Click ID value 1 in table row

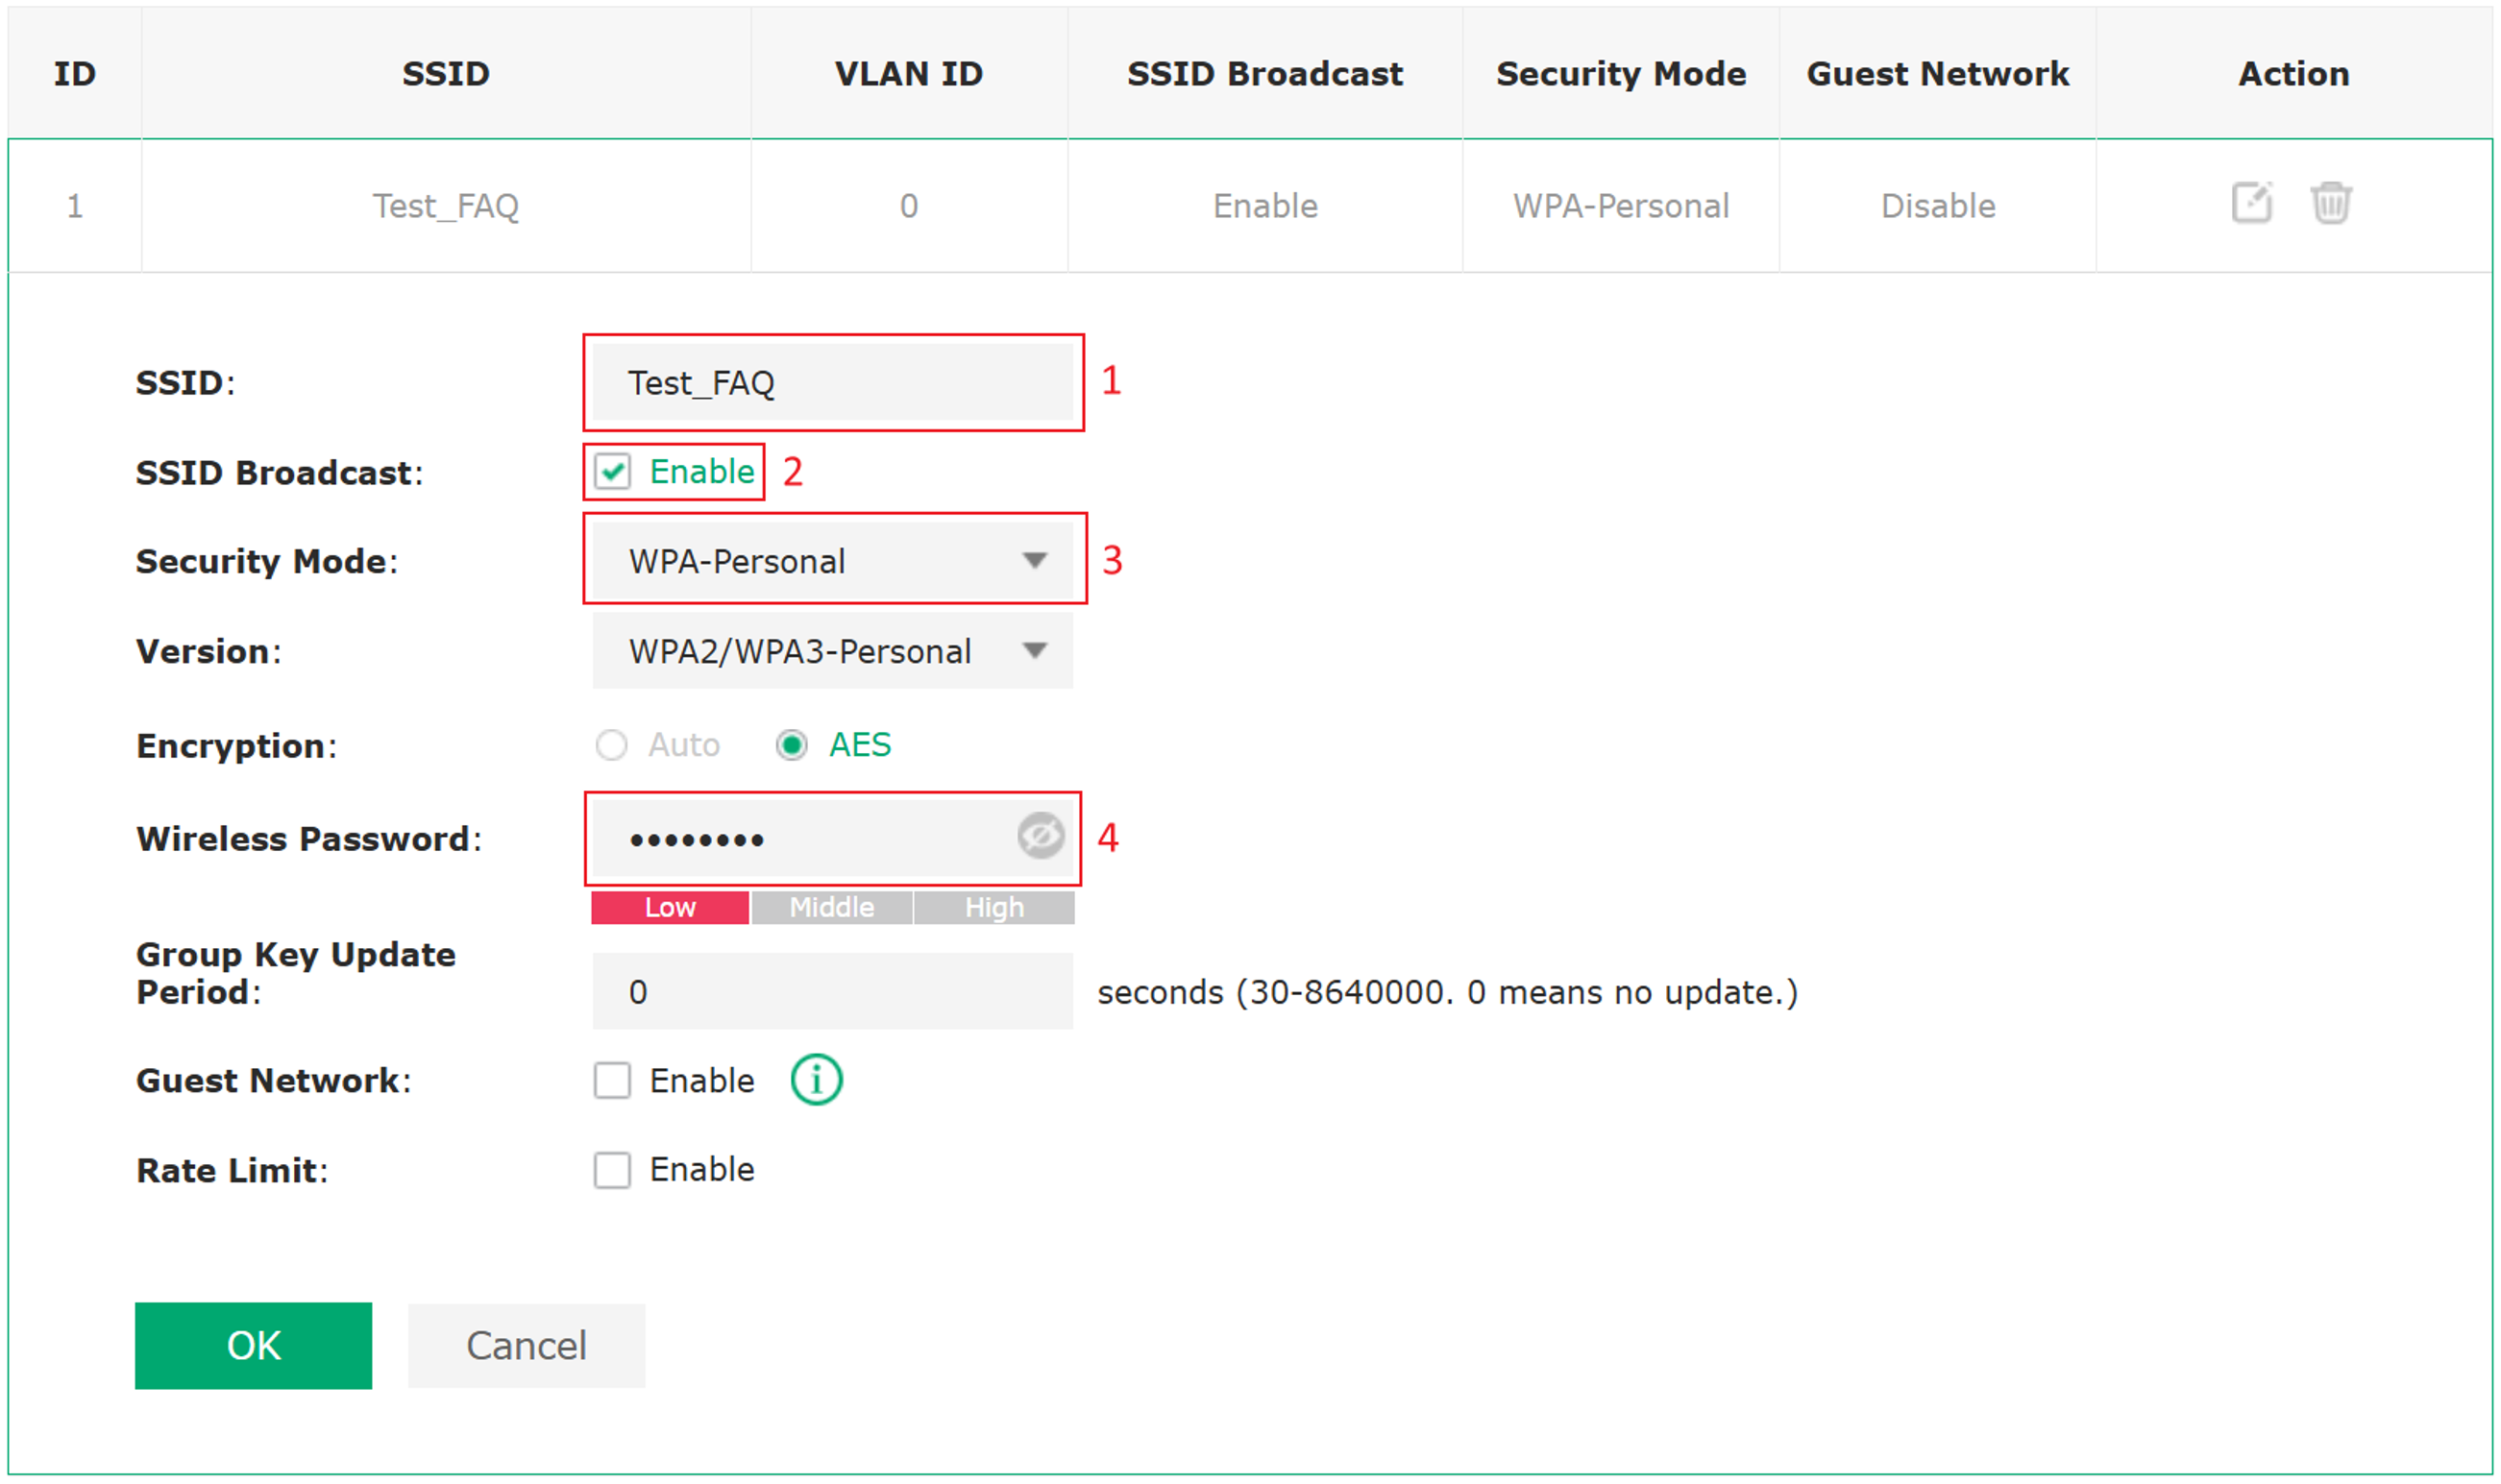click(75, 206)
